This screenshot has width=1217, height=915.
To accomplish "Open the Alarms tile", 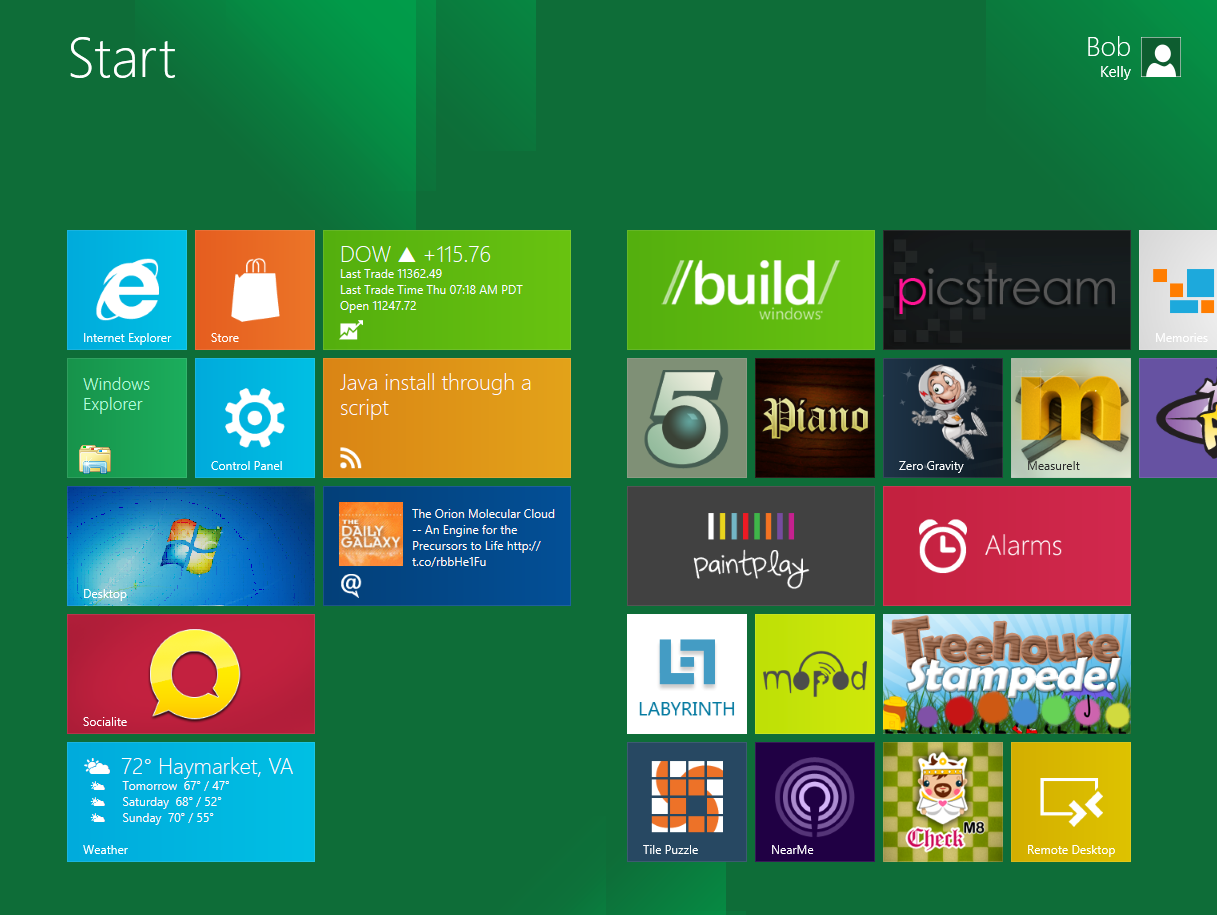I will (1007, 546).
